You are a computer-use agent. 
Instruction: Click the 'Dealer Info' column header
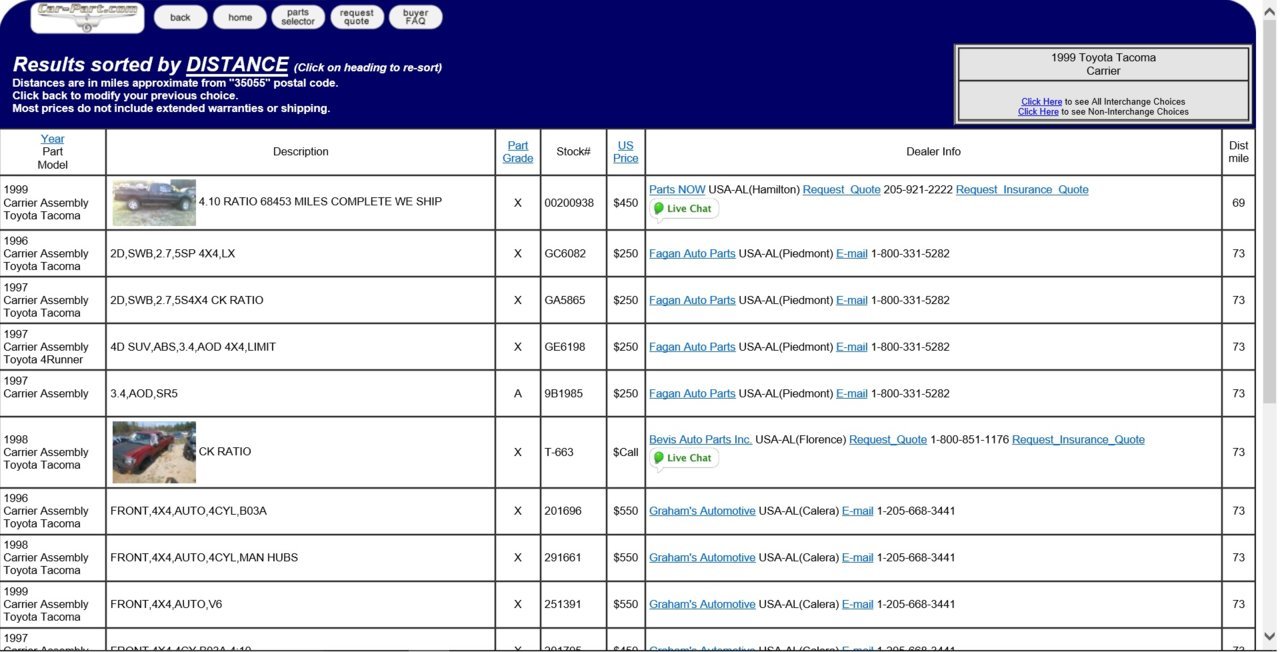point(934,152)
